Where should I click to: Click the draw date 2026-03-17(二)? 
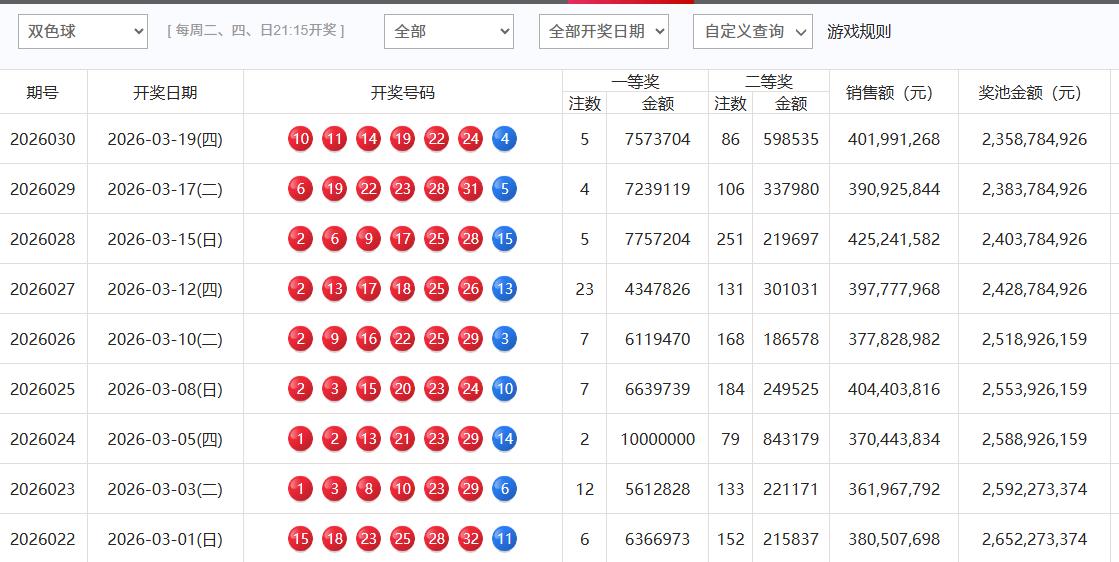pos(165,189)
